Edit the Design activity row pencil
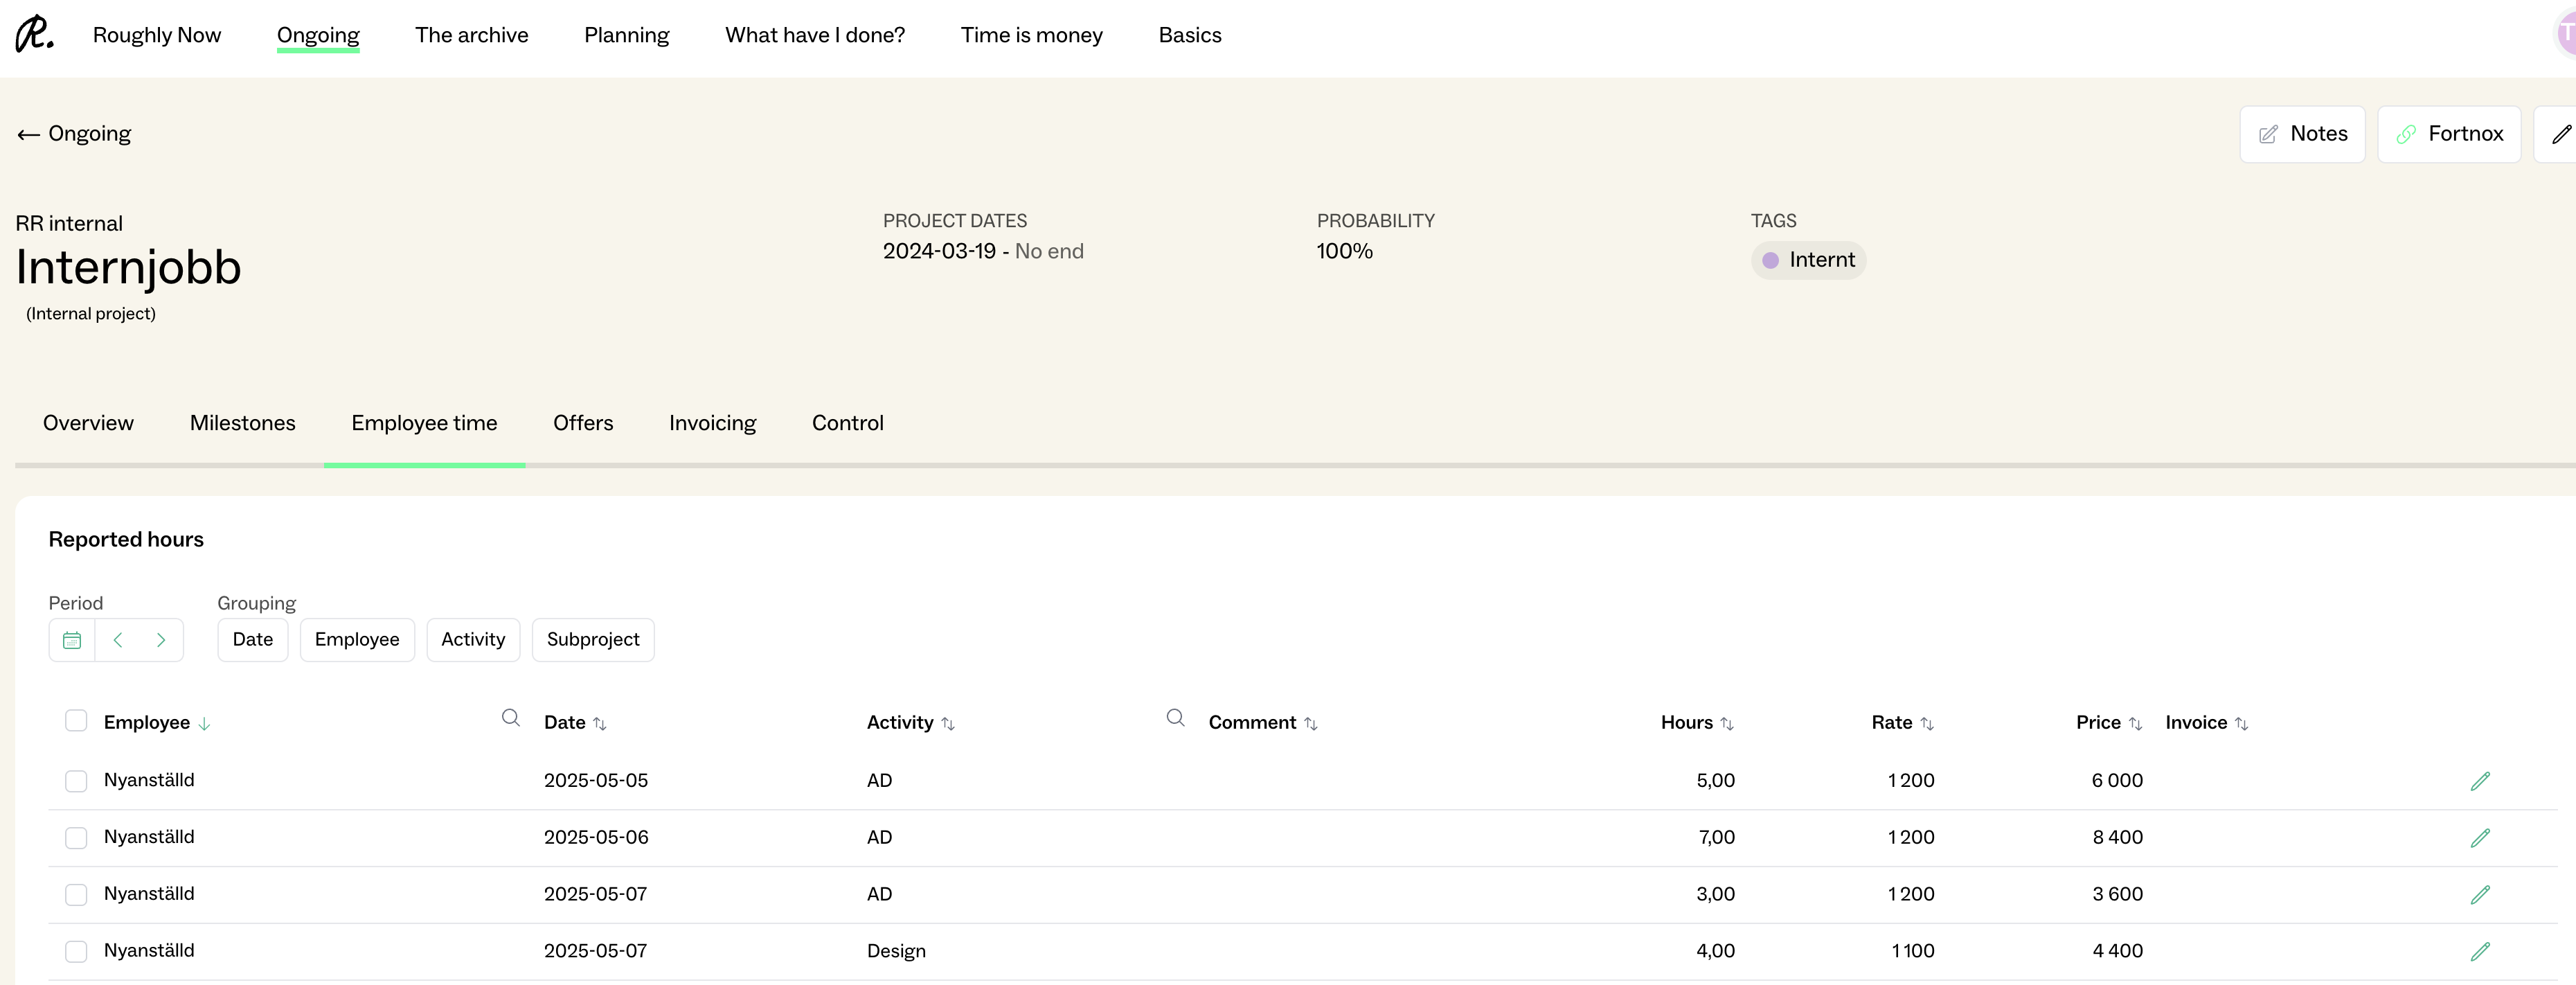The image size is (2576, 985). click(x=2480, y=951)
